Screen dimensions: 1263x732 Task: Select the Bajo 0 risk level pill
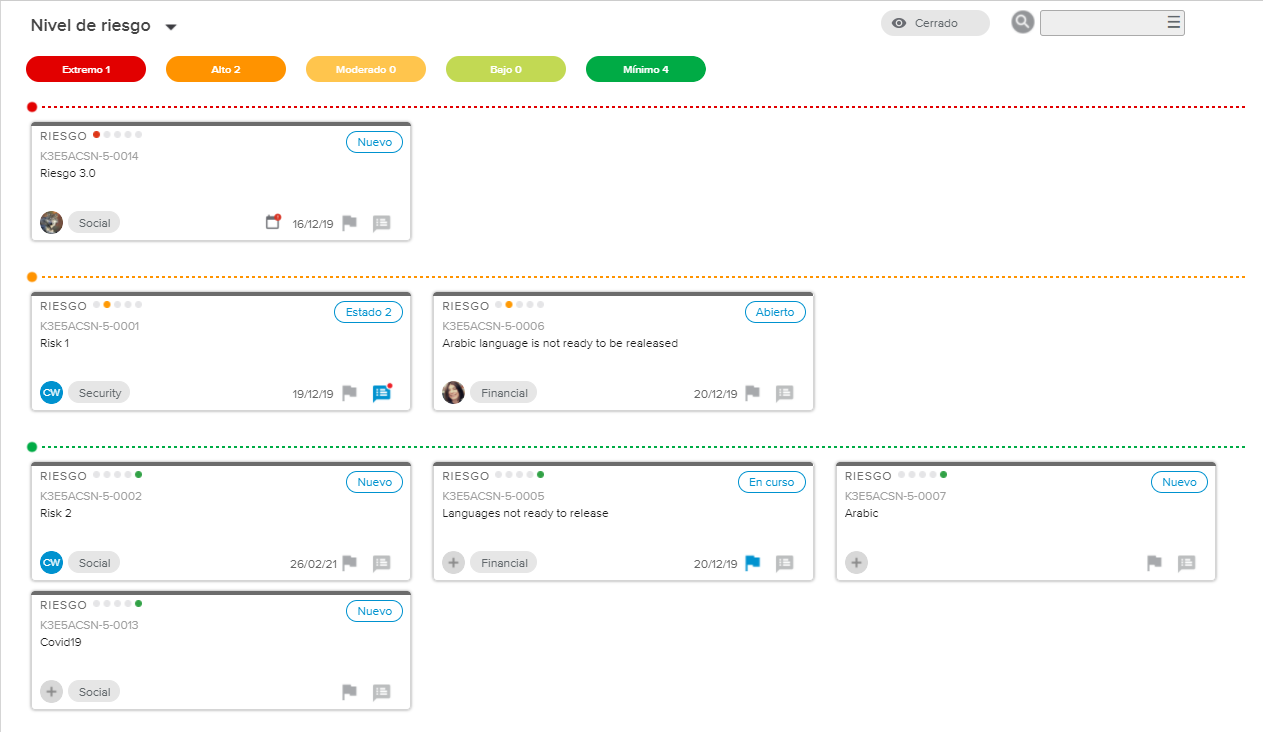pos(505,69)
